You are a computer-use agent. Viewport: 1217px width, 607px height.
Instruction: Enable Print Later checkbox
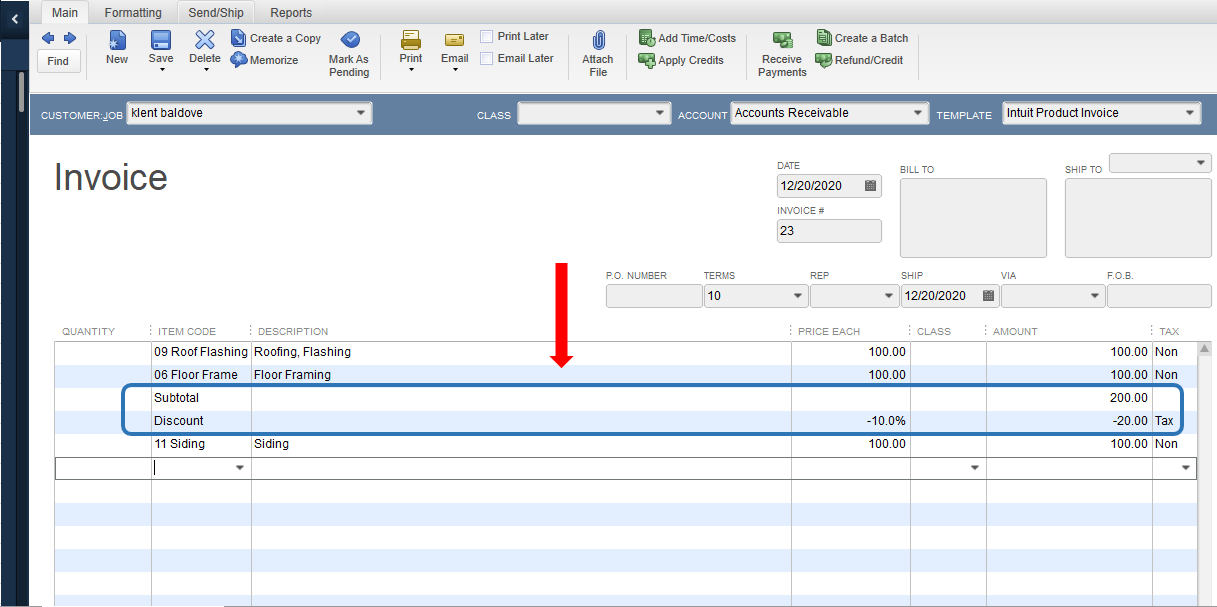point(487,36)
